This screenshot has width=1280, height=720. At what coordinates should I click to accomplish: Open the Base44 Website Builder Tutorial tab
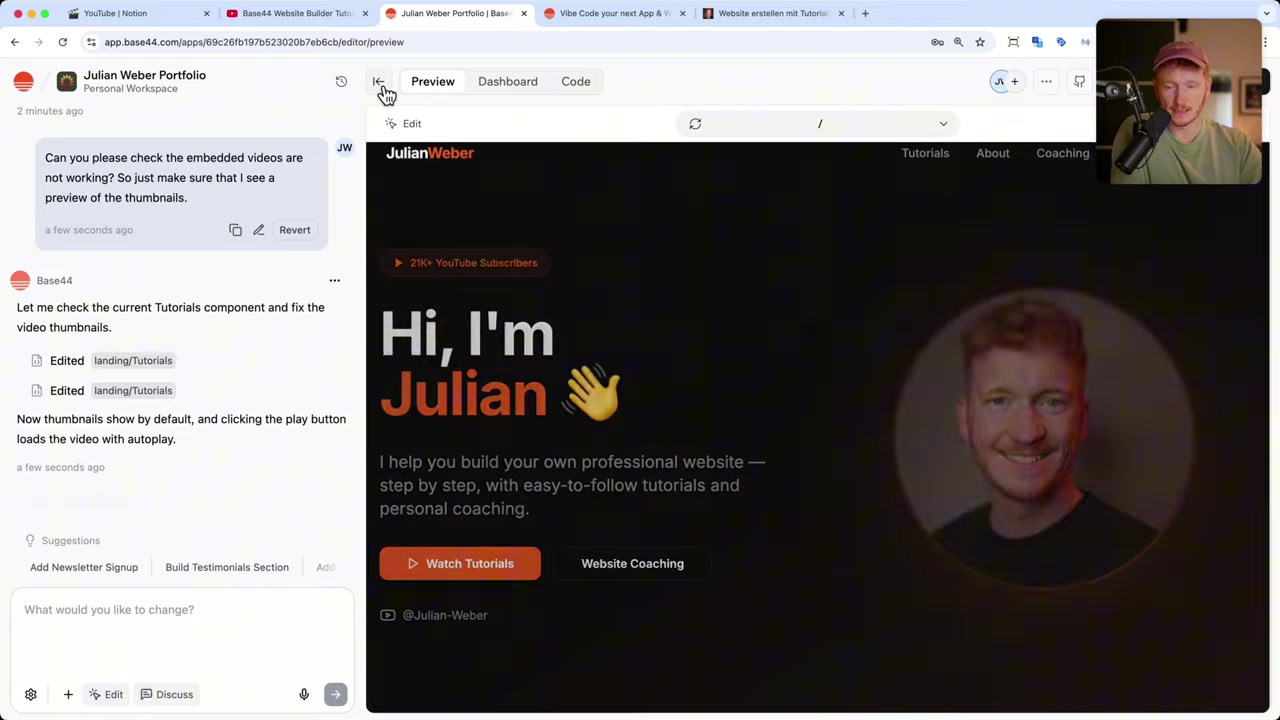(297, 13)
